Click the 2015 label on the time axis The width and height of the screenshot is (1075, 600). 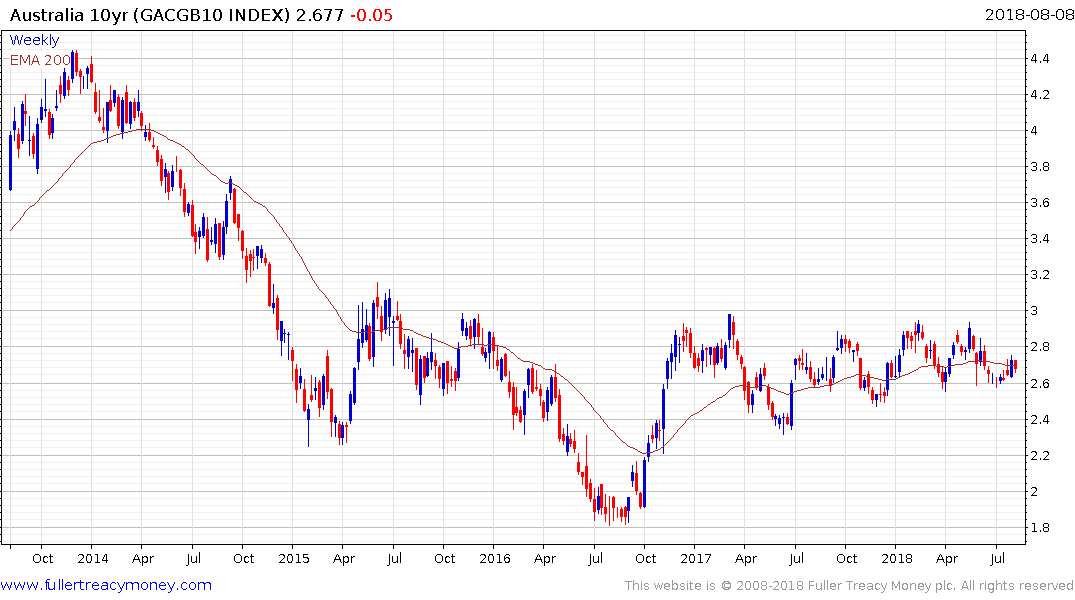(x=293, y=558)
